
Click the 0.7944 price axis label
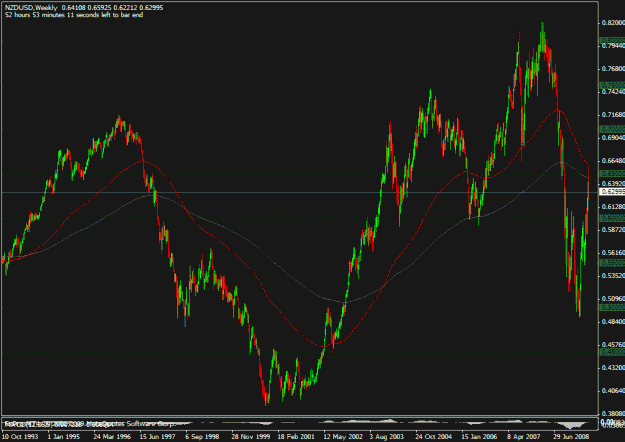tap(613, 46)
